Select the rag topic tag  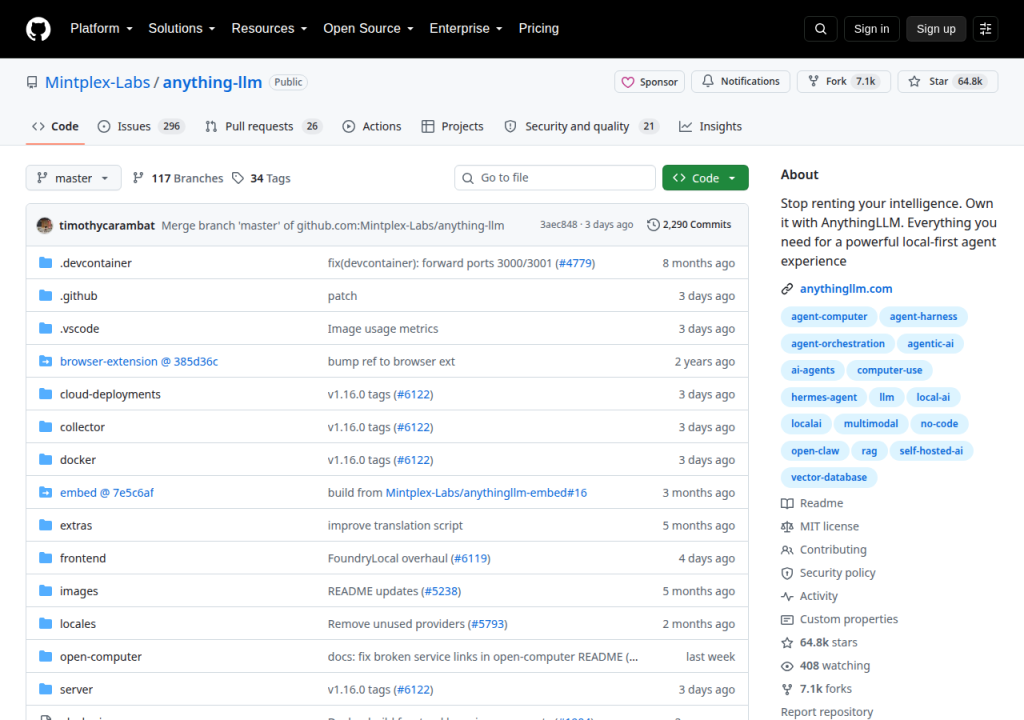click(x=869, y=451)
